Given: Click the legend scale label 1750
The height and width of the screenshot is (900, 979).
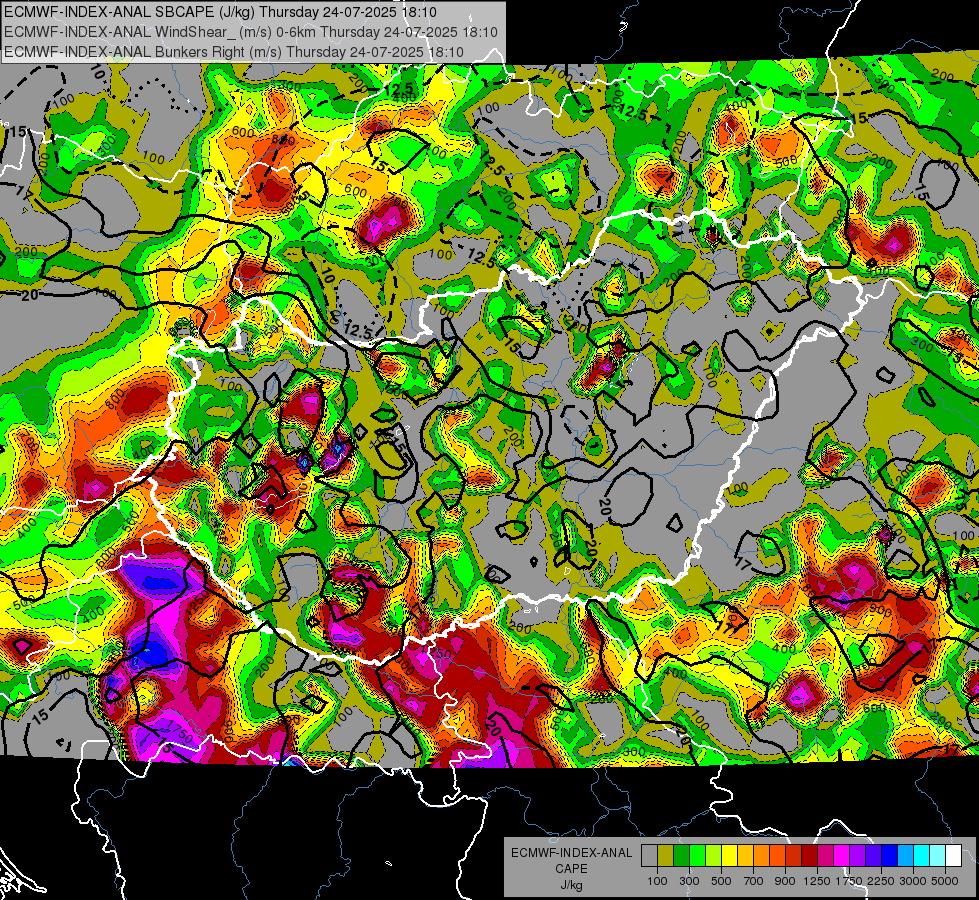Looking at the screenshot, I should (849, 881).
